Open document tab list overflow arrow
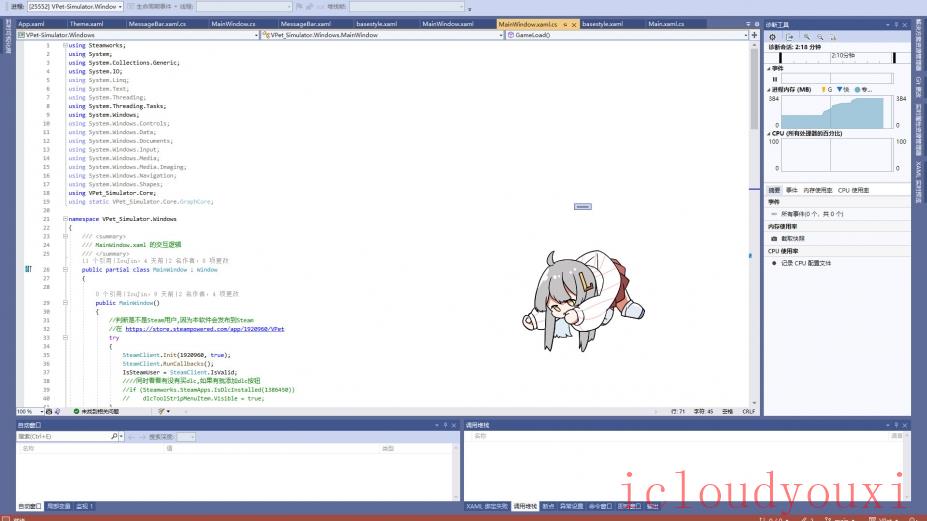This screenshot has width=927, height=521. [x=748, y=24]
